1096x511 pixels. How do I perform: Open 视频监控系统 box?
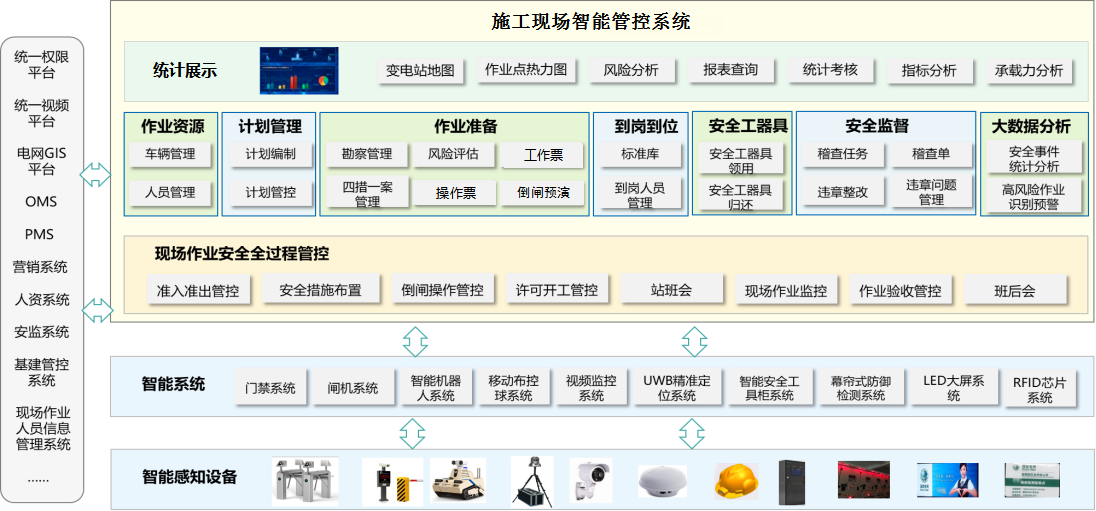(x=591, y=388)
